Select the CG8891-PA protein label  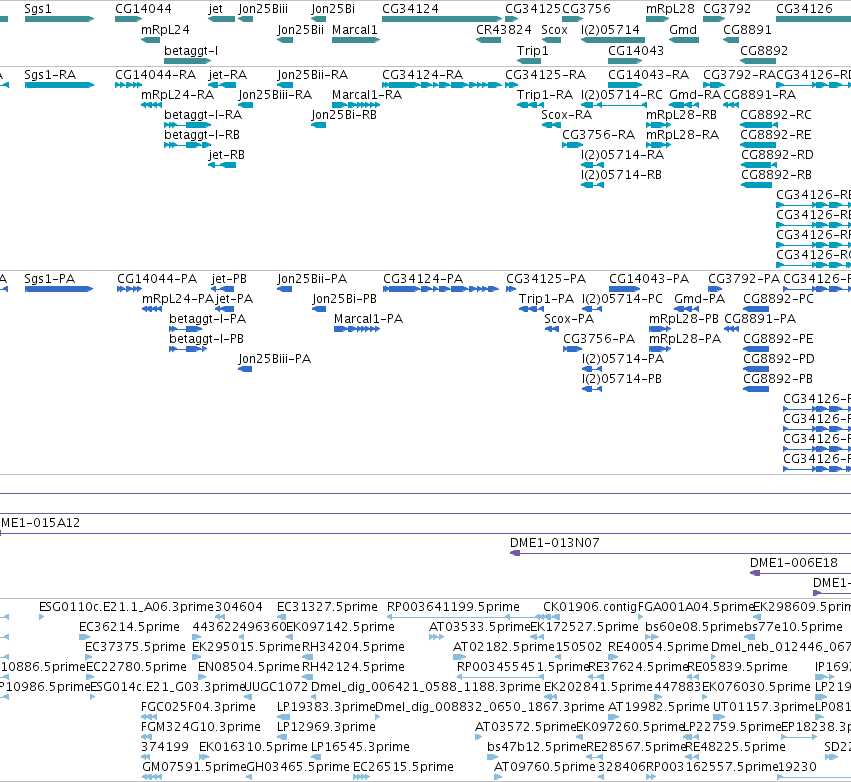(760, 319)
